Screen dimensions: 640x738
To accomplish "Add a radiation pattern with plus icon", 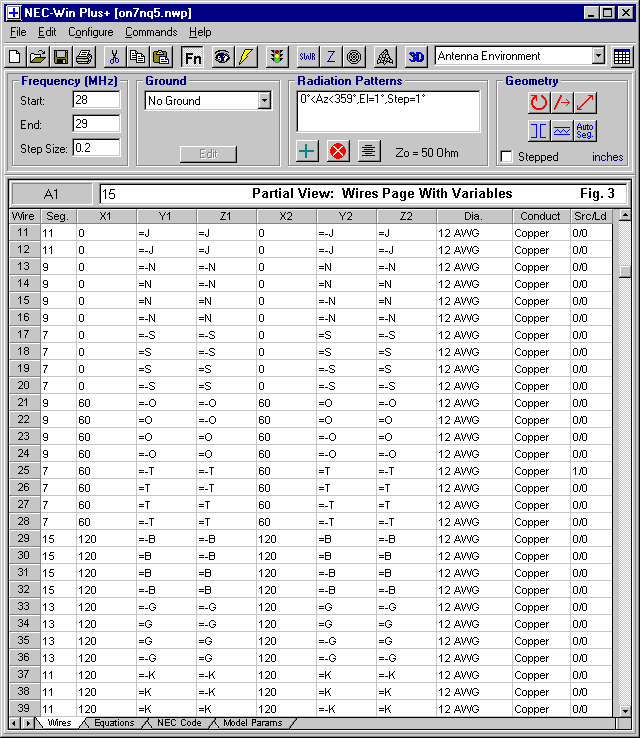I will click(x=308, y=151).
